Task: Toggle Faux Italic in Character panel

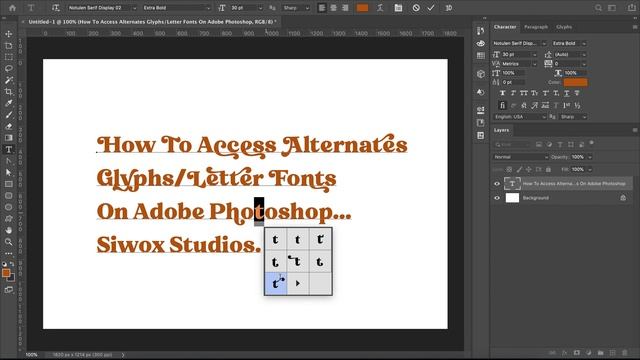Action: 513,93
